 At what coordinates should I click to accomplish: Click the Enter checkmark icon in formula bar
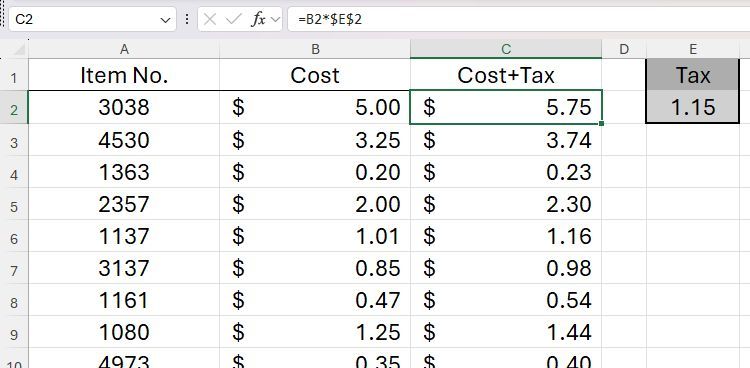[234, 20]
